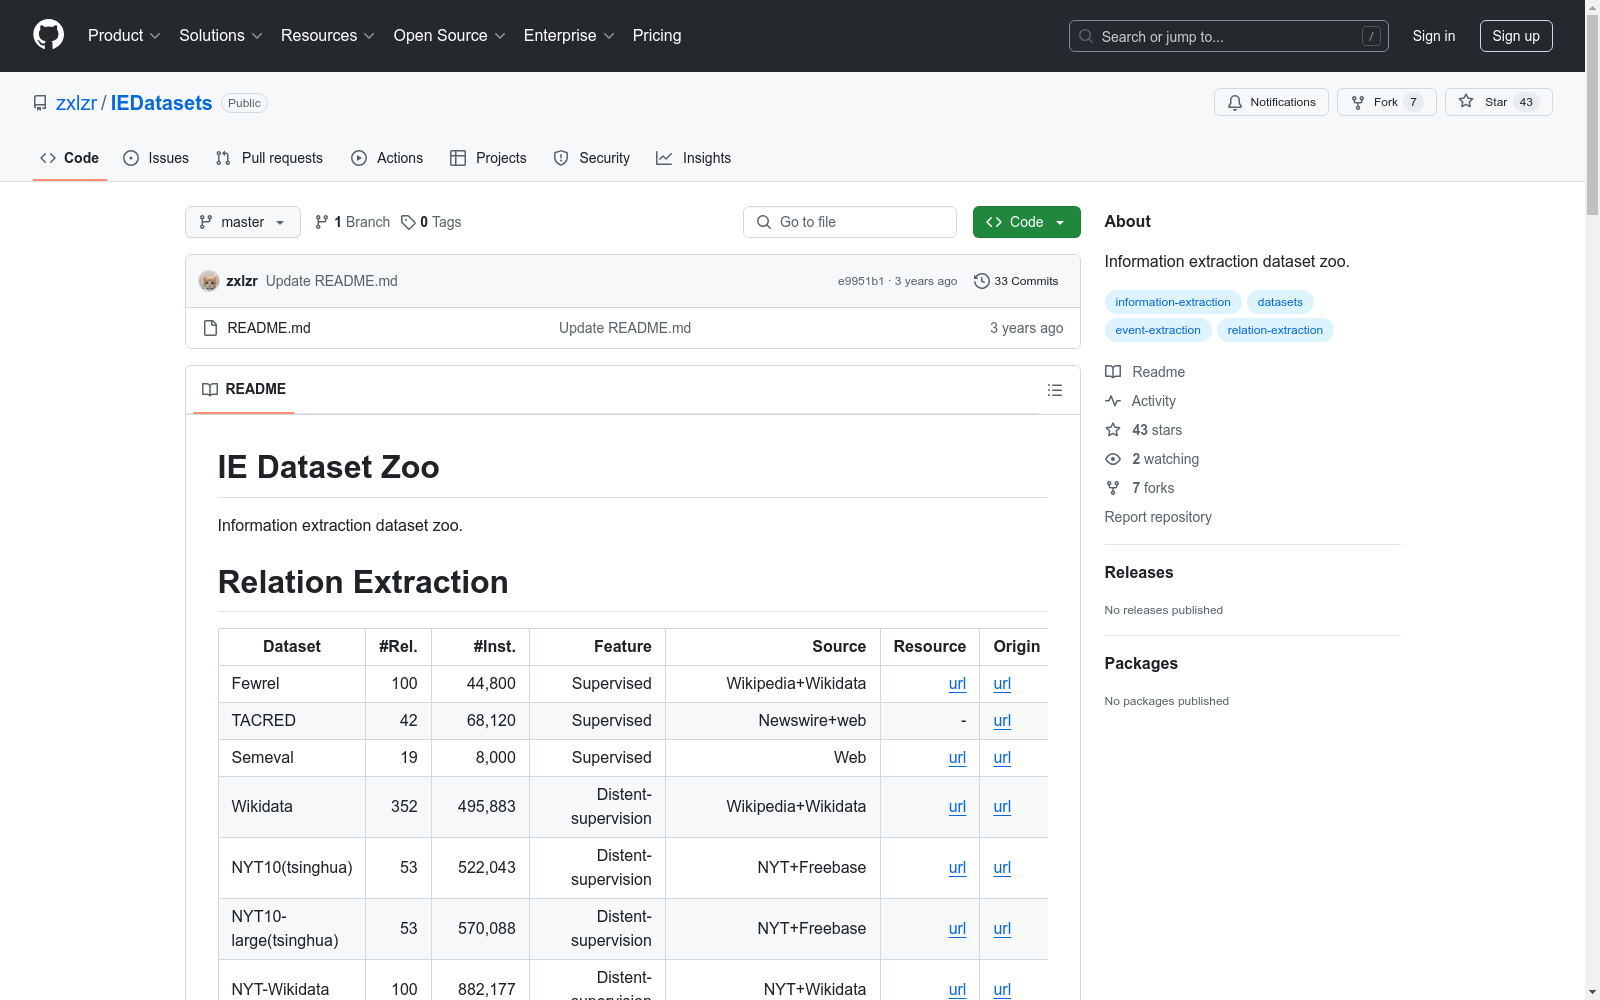This screenshot has height=1000, width=1600.
Task: Click the Sign up button
Action: click(x=1516, y=36)
